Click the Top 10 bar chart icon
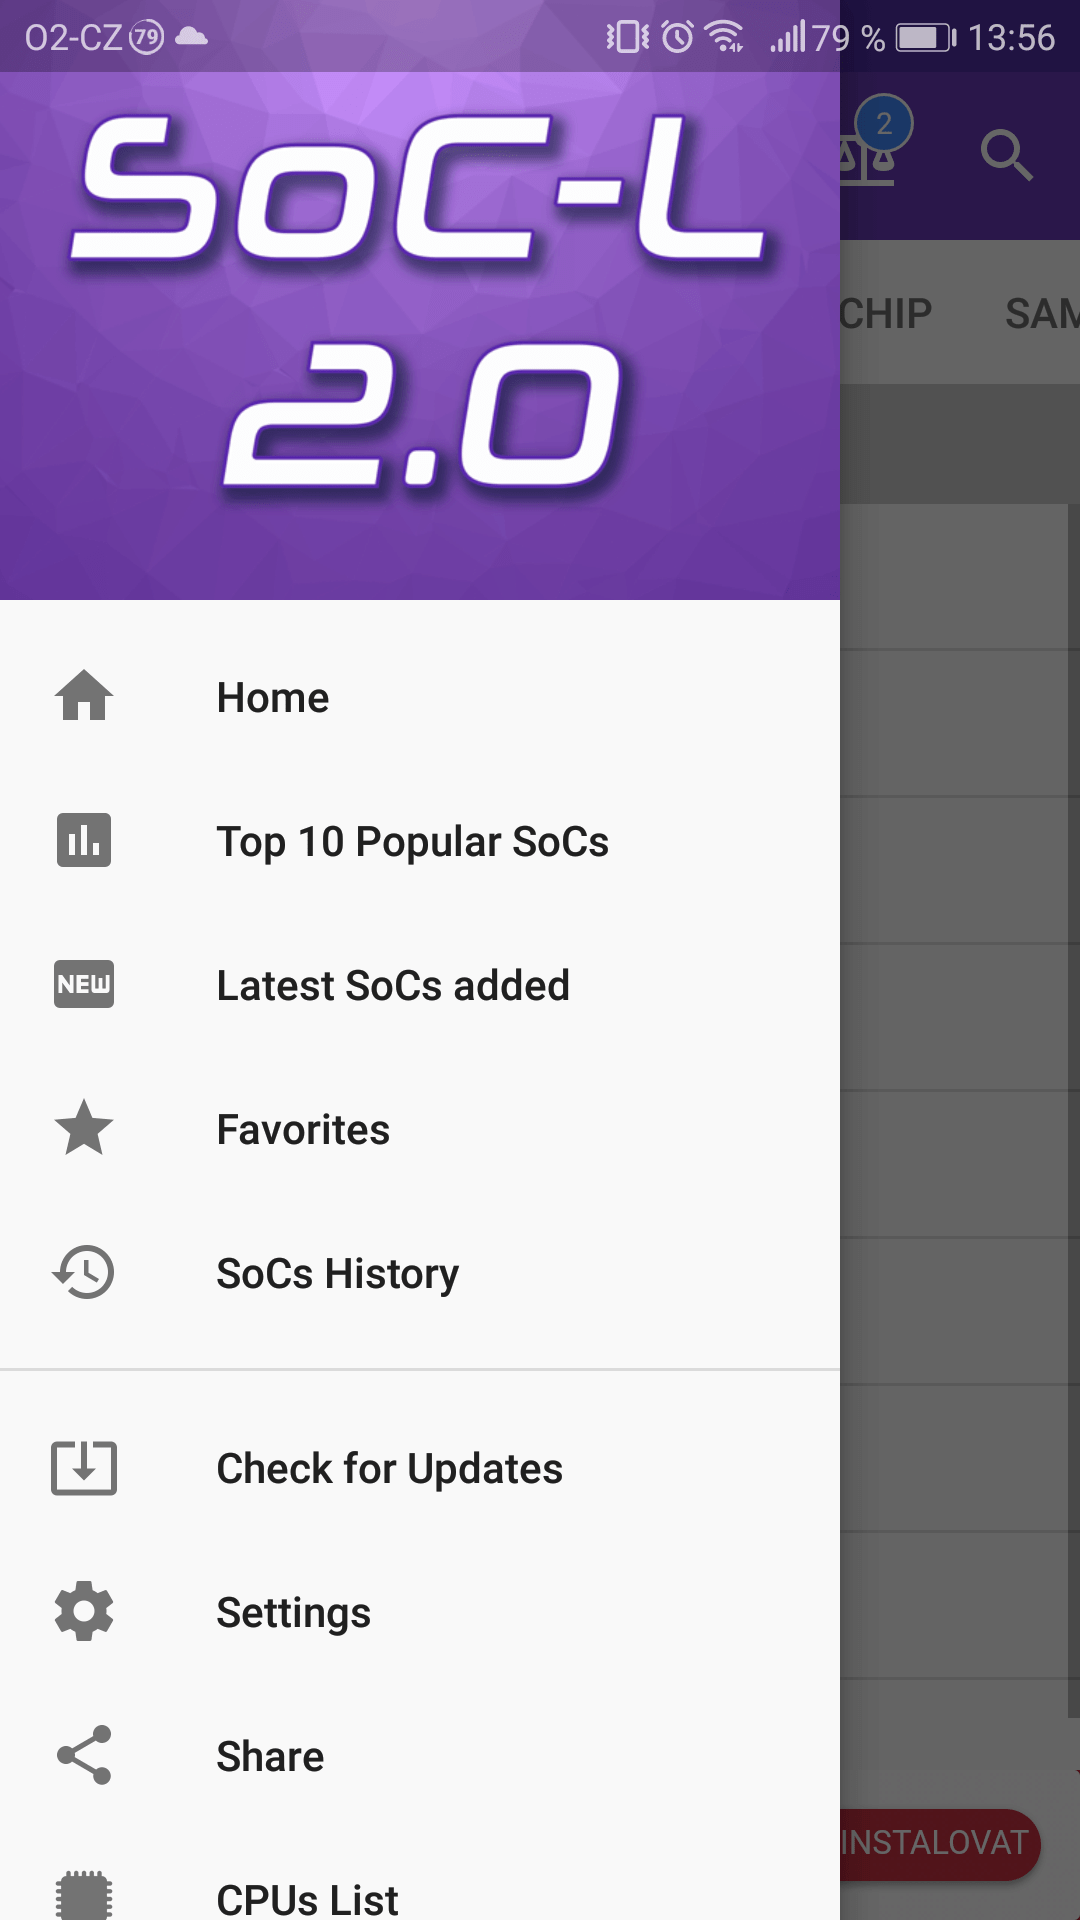This screenshot has width=1080, height=1920. [x=84, y=840]
